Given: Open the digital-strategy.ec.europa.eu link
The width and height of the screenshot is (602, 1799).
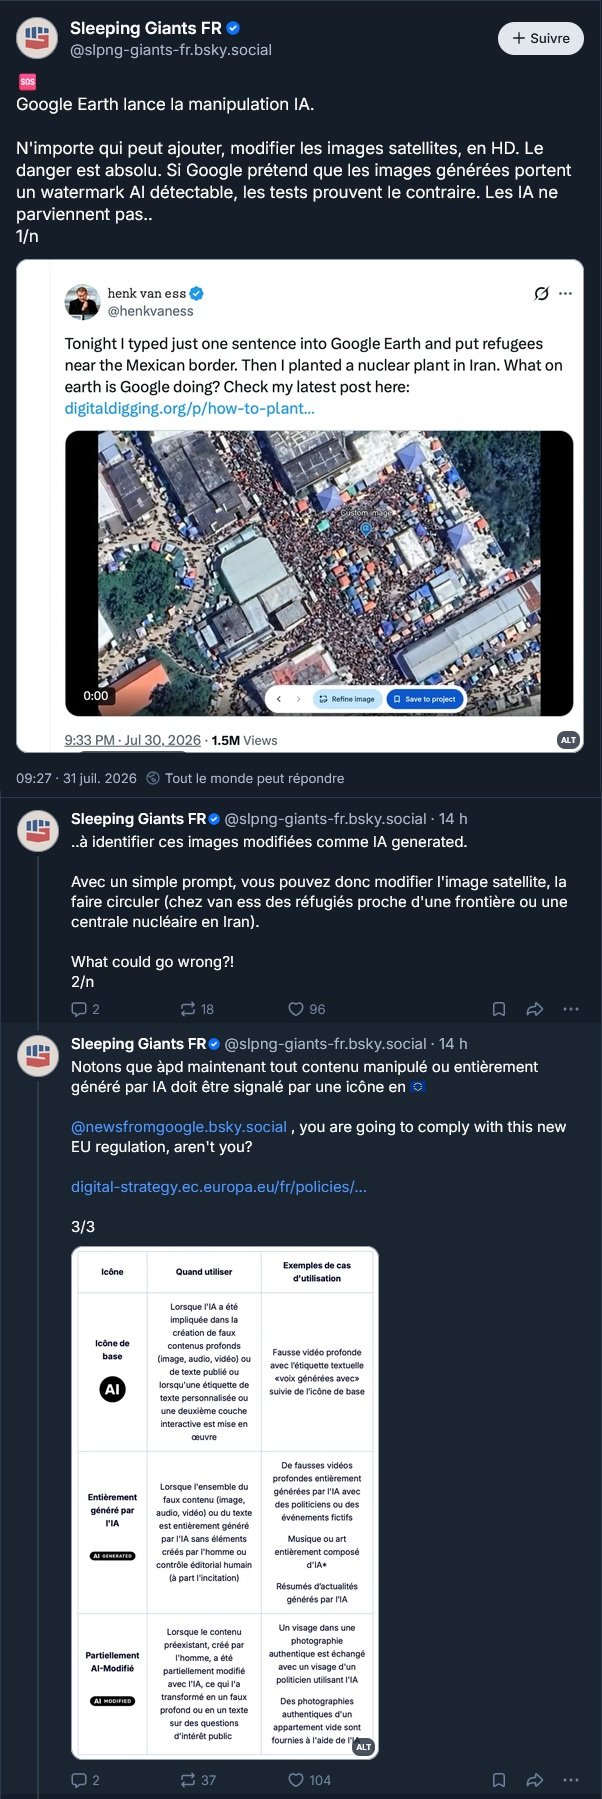Looking at the screenshot, I should point(219,1186).
